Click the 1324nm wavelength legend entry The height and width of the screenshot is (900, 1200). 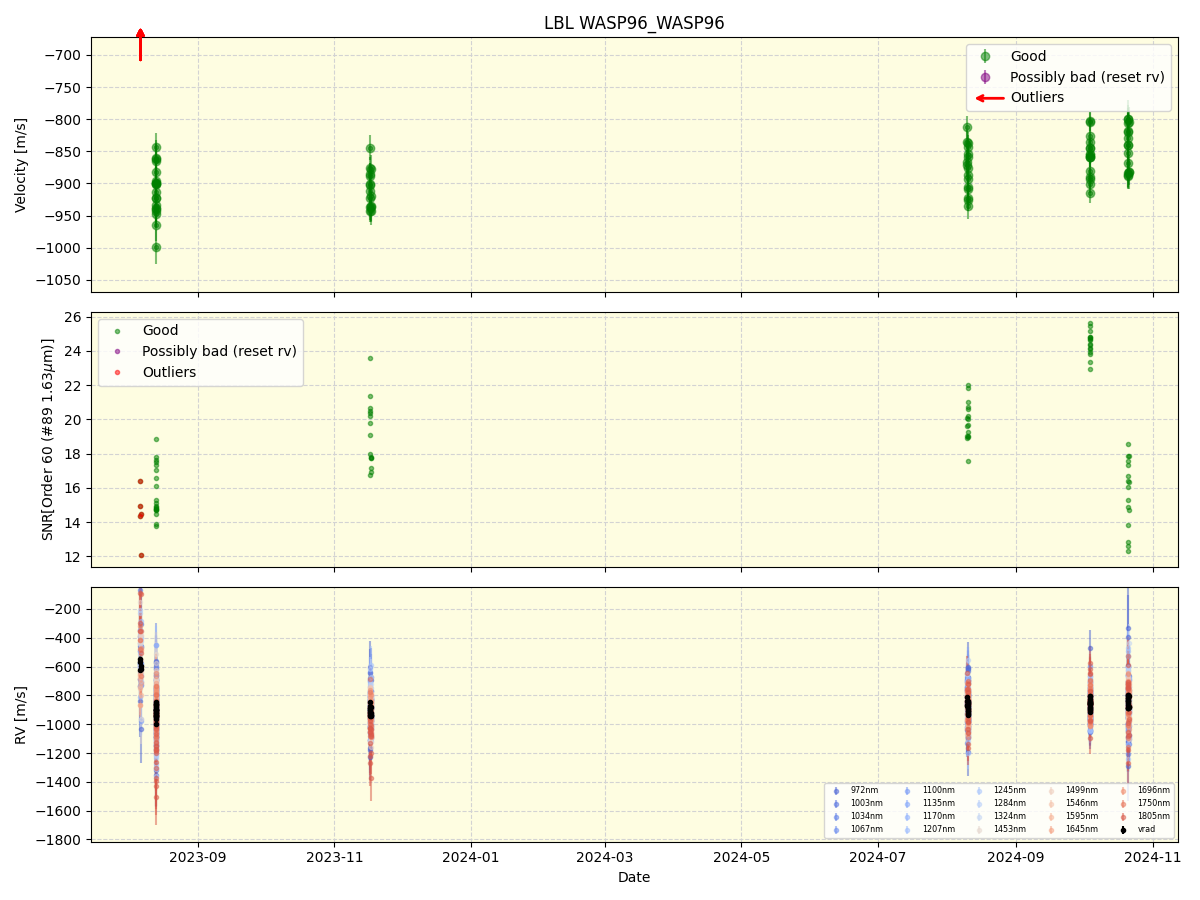pos(1010,816)
